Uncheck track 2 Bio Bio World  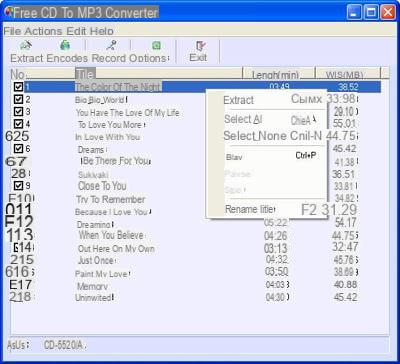click(19, 99)
